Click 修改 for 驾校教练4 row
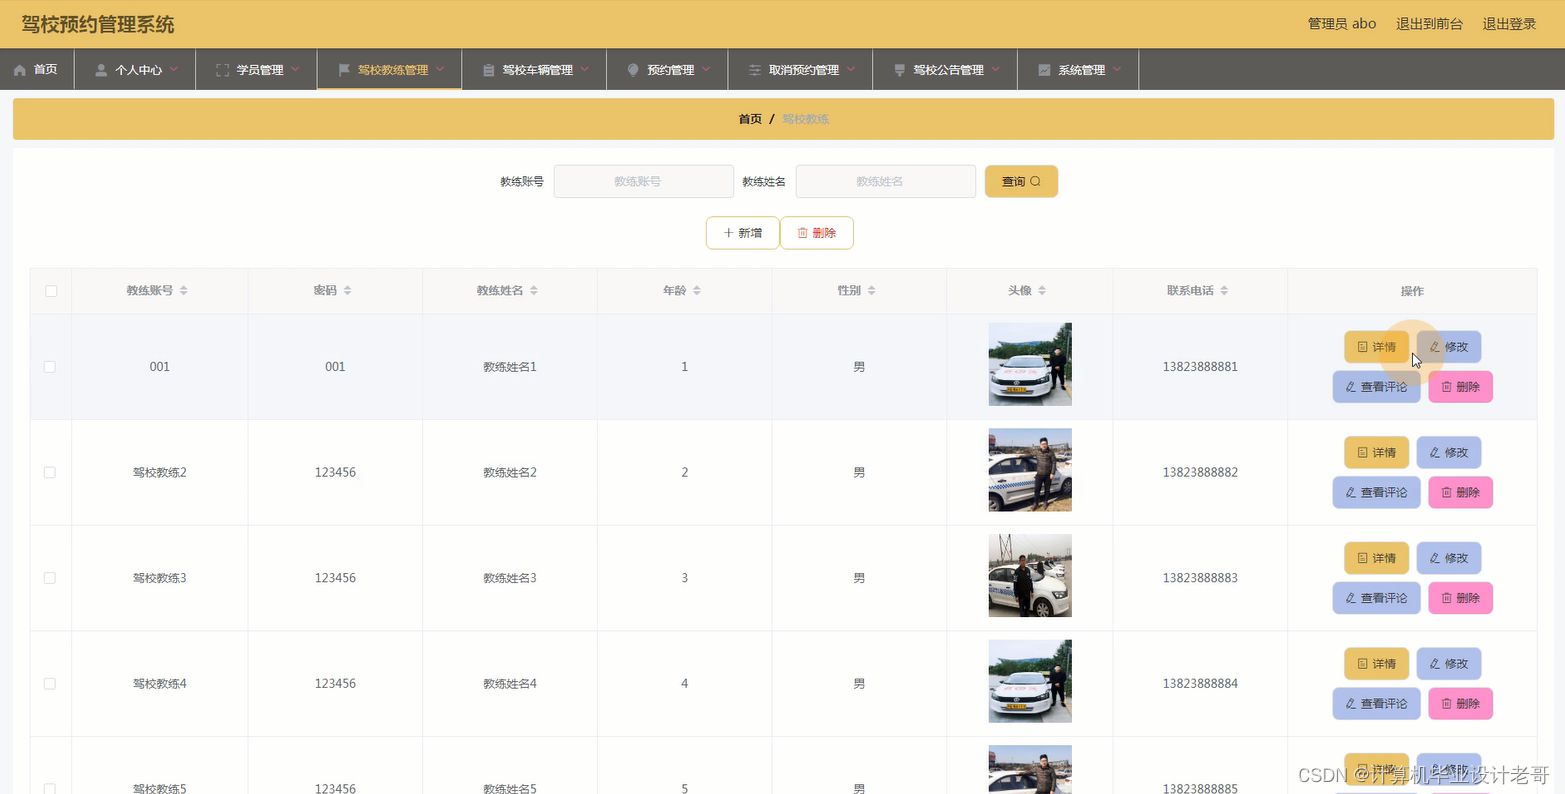1565x794 pixels. tap(1449, 663)
